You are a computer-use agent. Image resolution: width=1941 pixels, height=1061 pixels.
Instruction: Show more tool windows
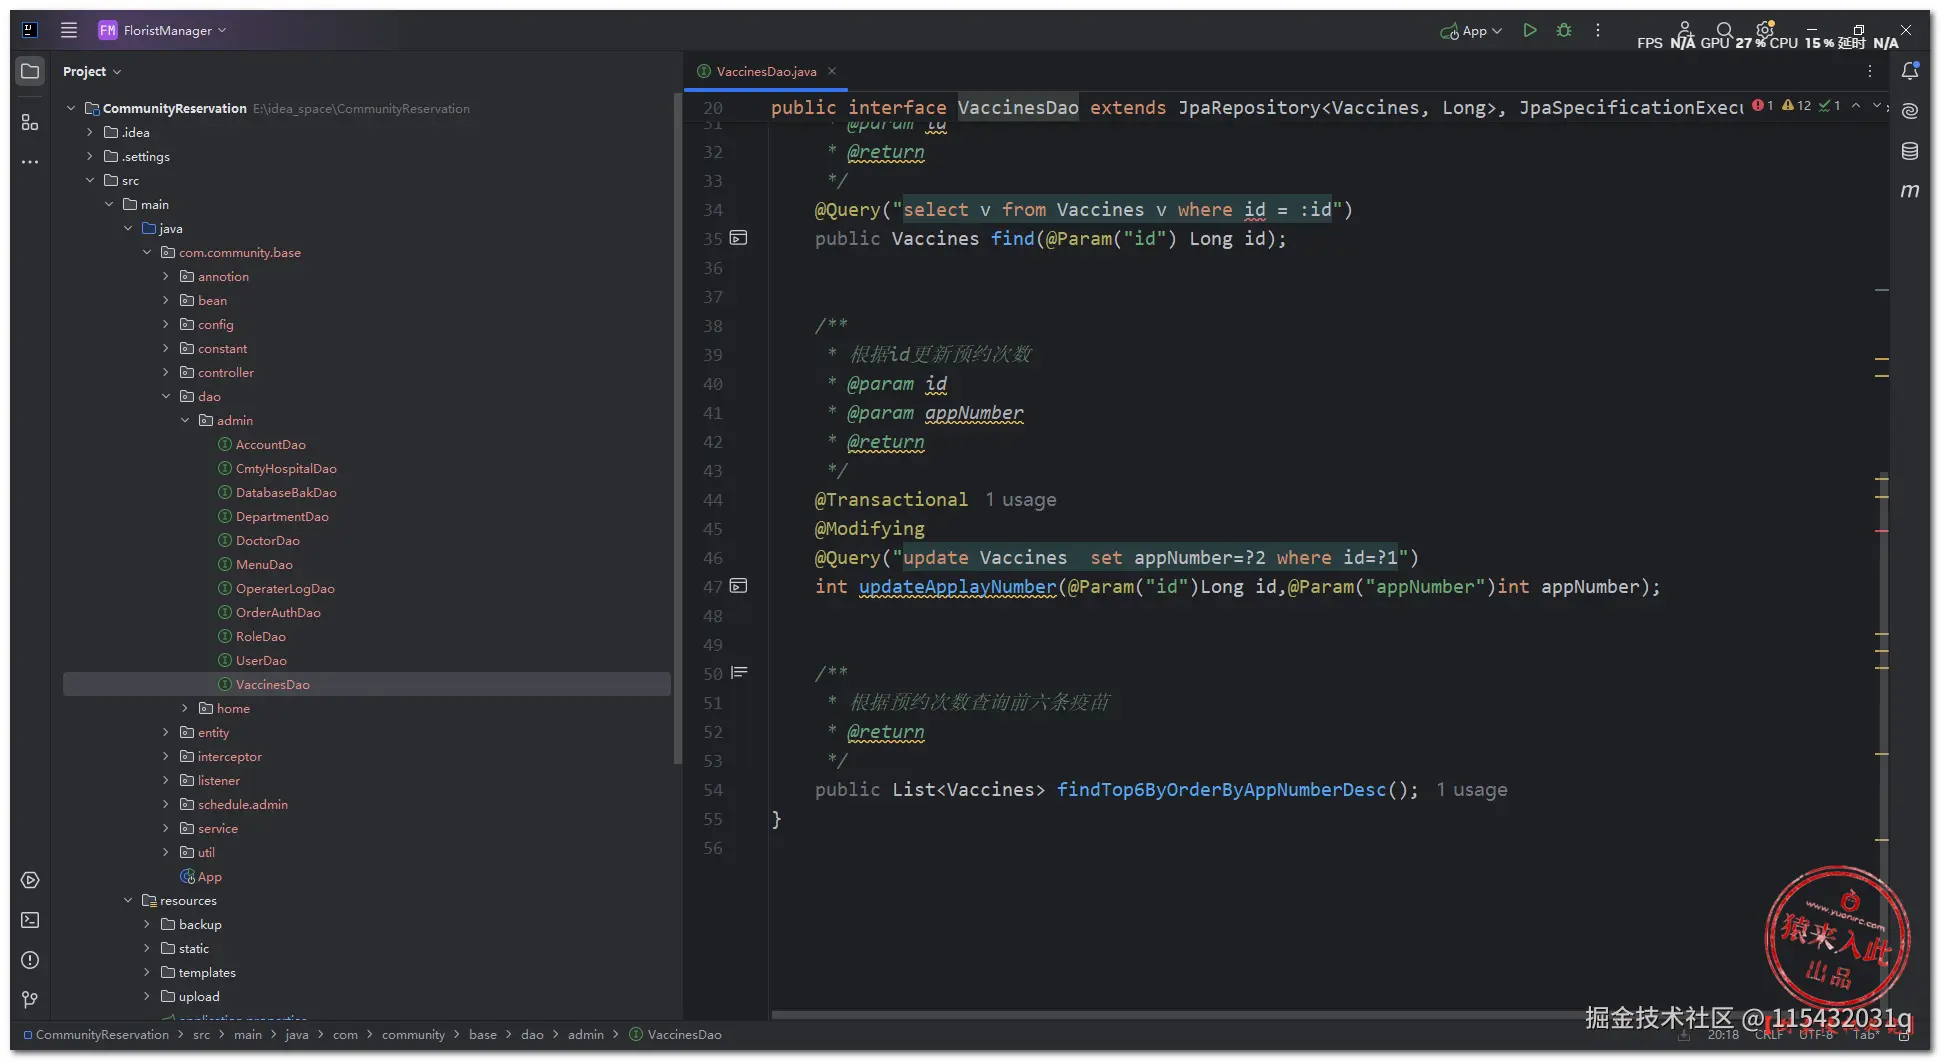(x=30, y=161)
